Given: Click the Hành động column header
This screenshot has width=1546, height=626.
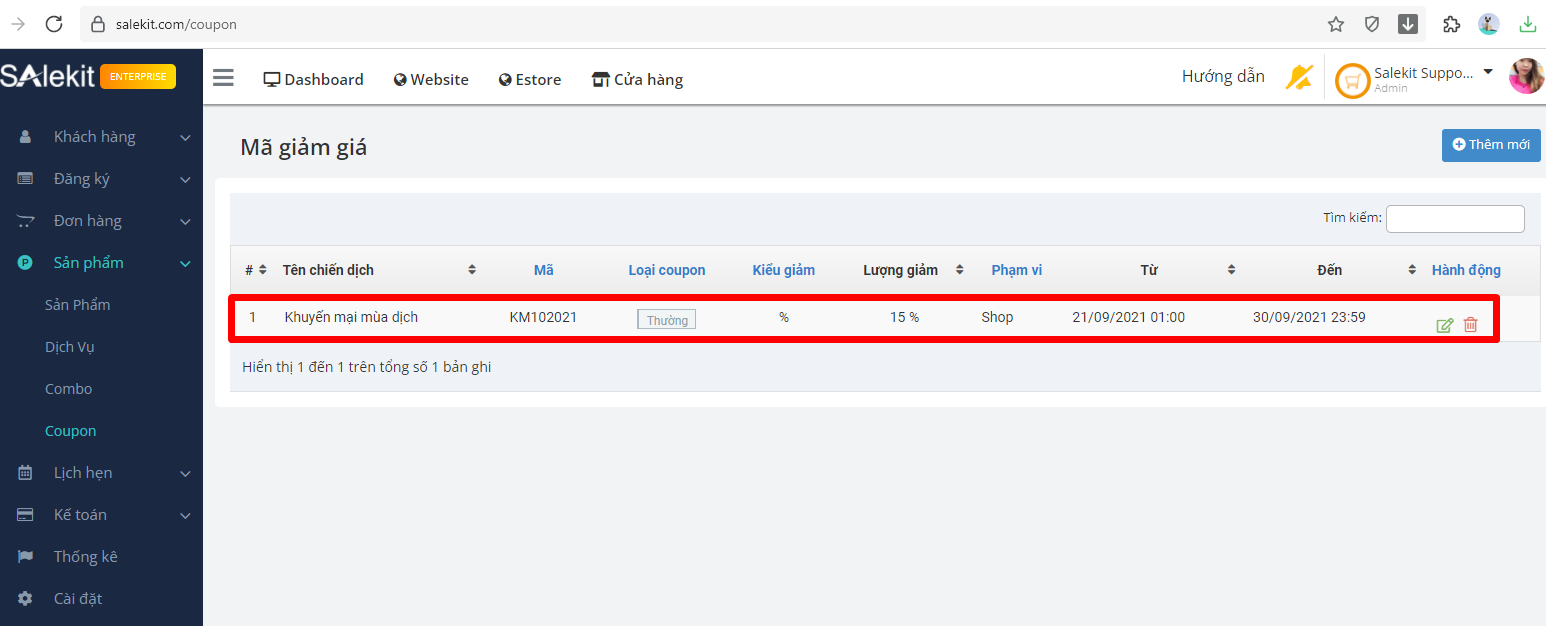Looking at the screenshot, I should (x=1466, y=270).
